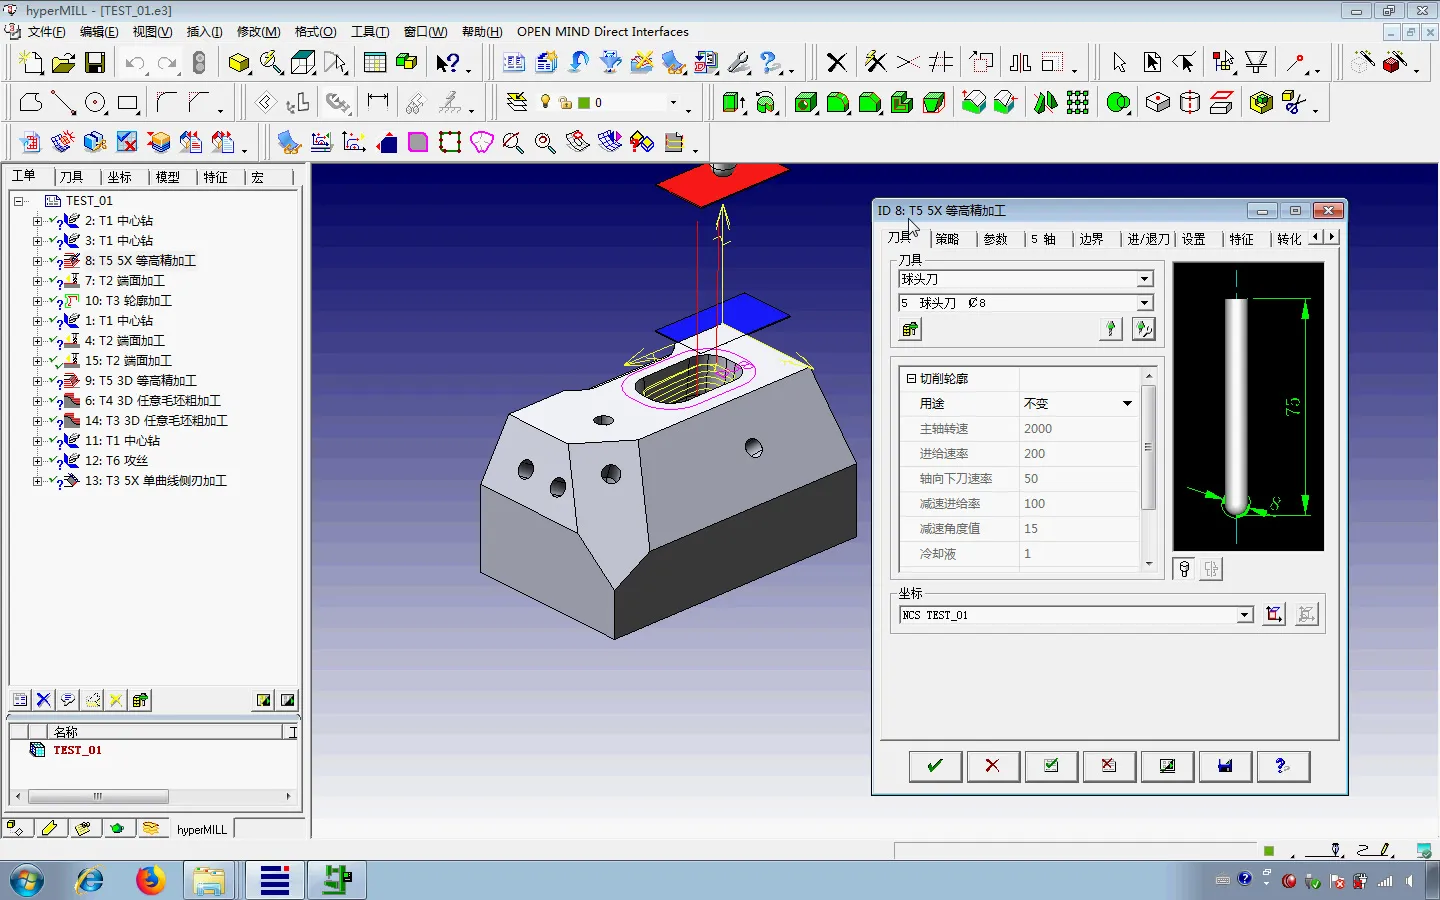The height and width of the screenshot is (900, 1440).
Task: Click the NCS coordinate frame icon
Action: pos(1273,615)
